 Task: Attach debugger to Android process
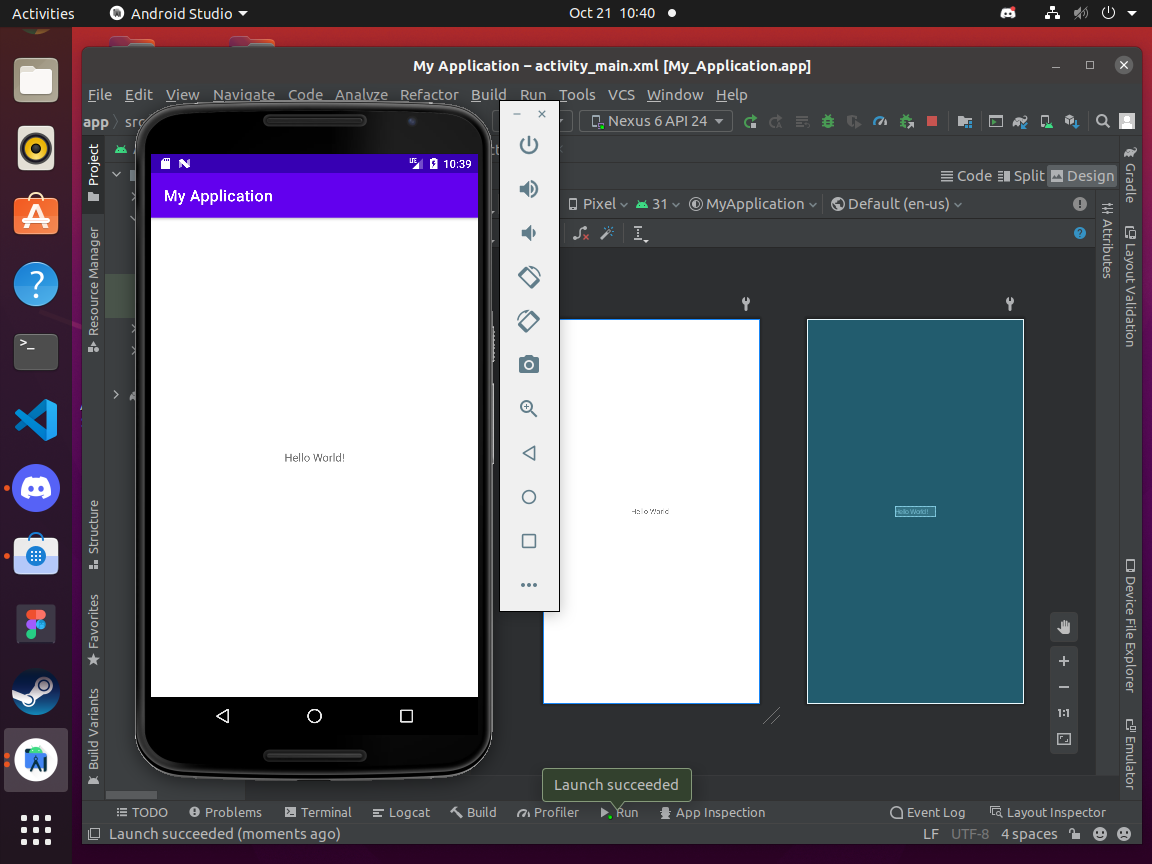[x=907, y=121]
